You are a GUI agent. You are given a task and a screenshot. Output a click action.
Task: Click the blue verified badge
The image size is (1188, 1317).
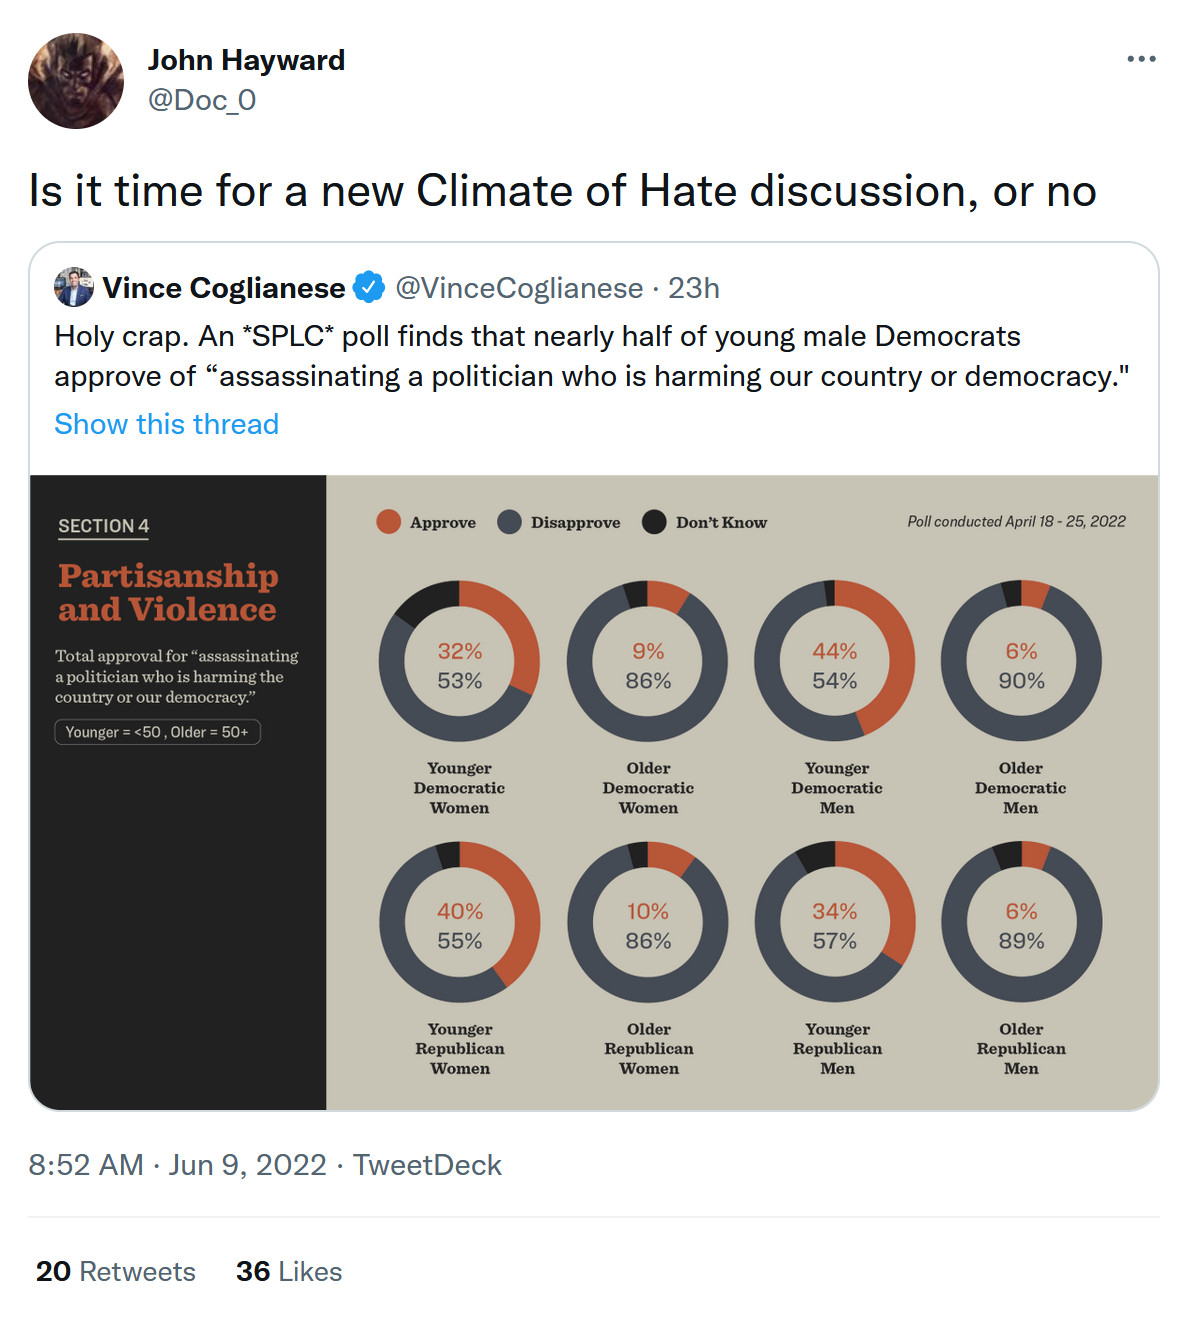(370, 287)
